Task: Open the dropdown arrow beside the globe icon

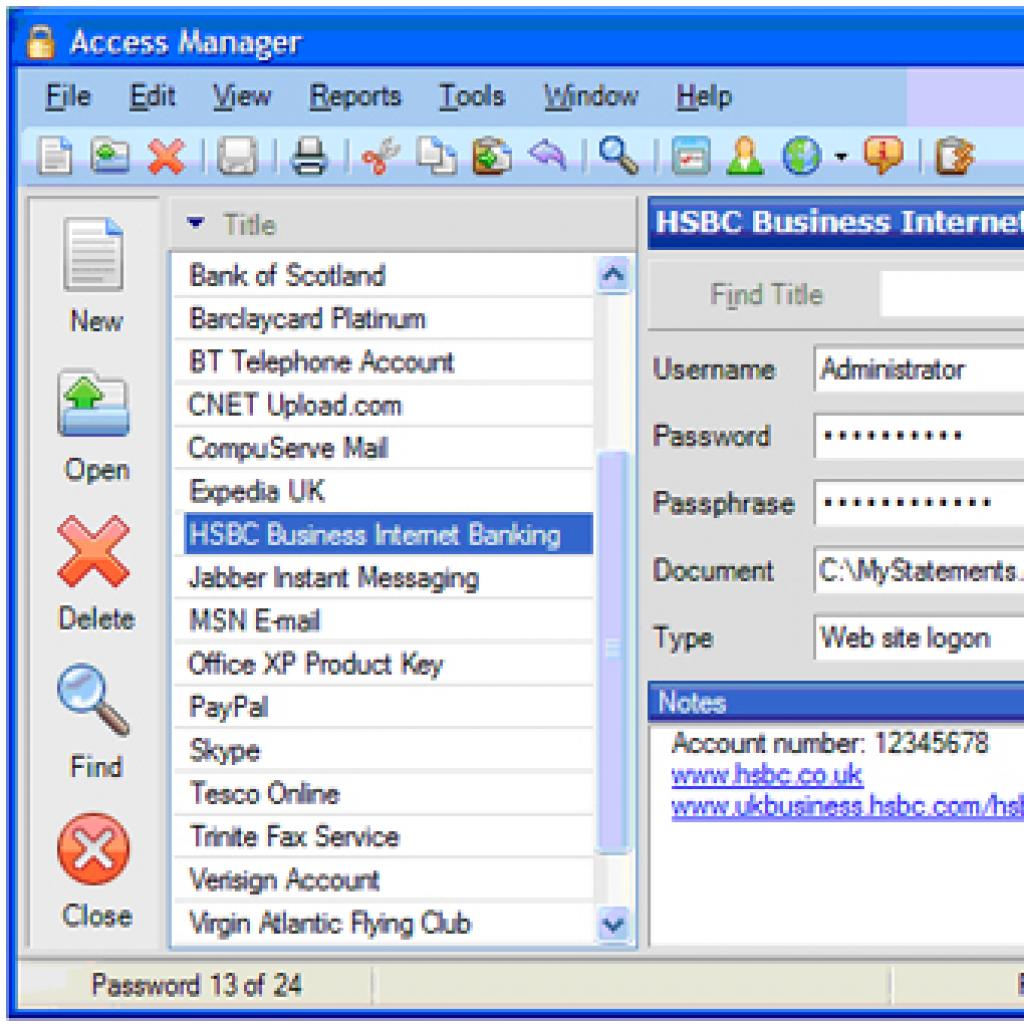Action: [x=841, y=157]
